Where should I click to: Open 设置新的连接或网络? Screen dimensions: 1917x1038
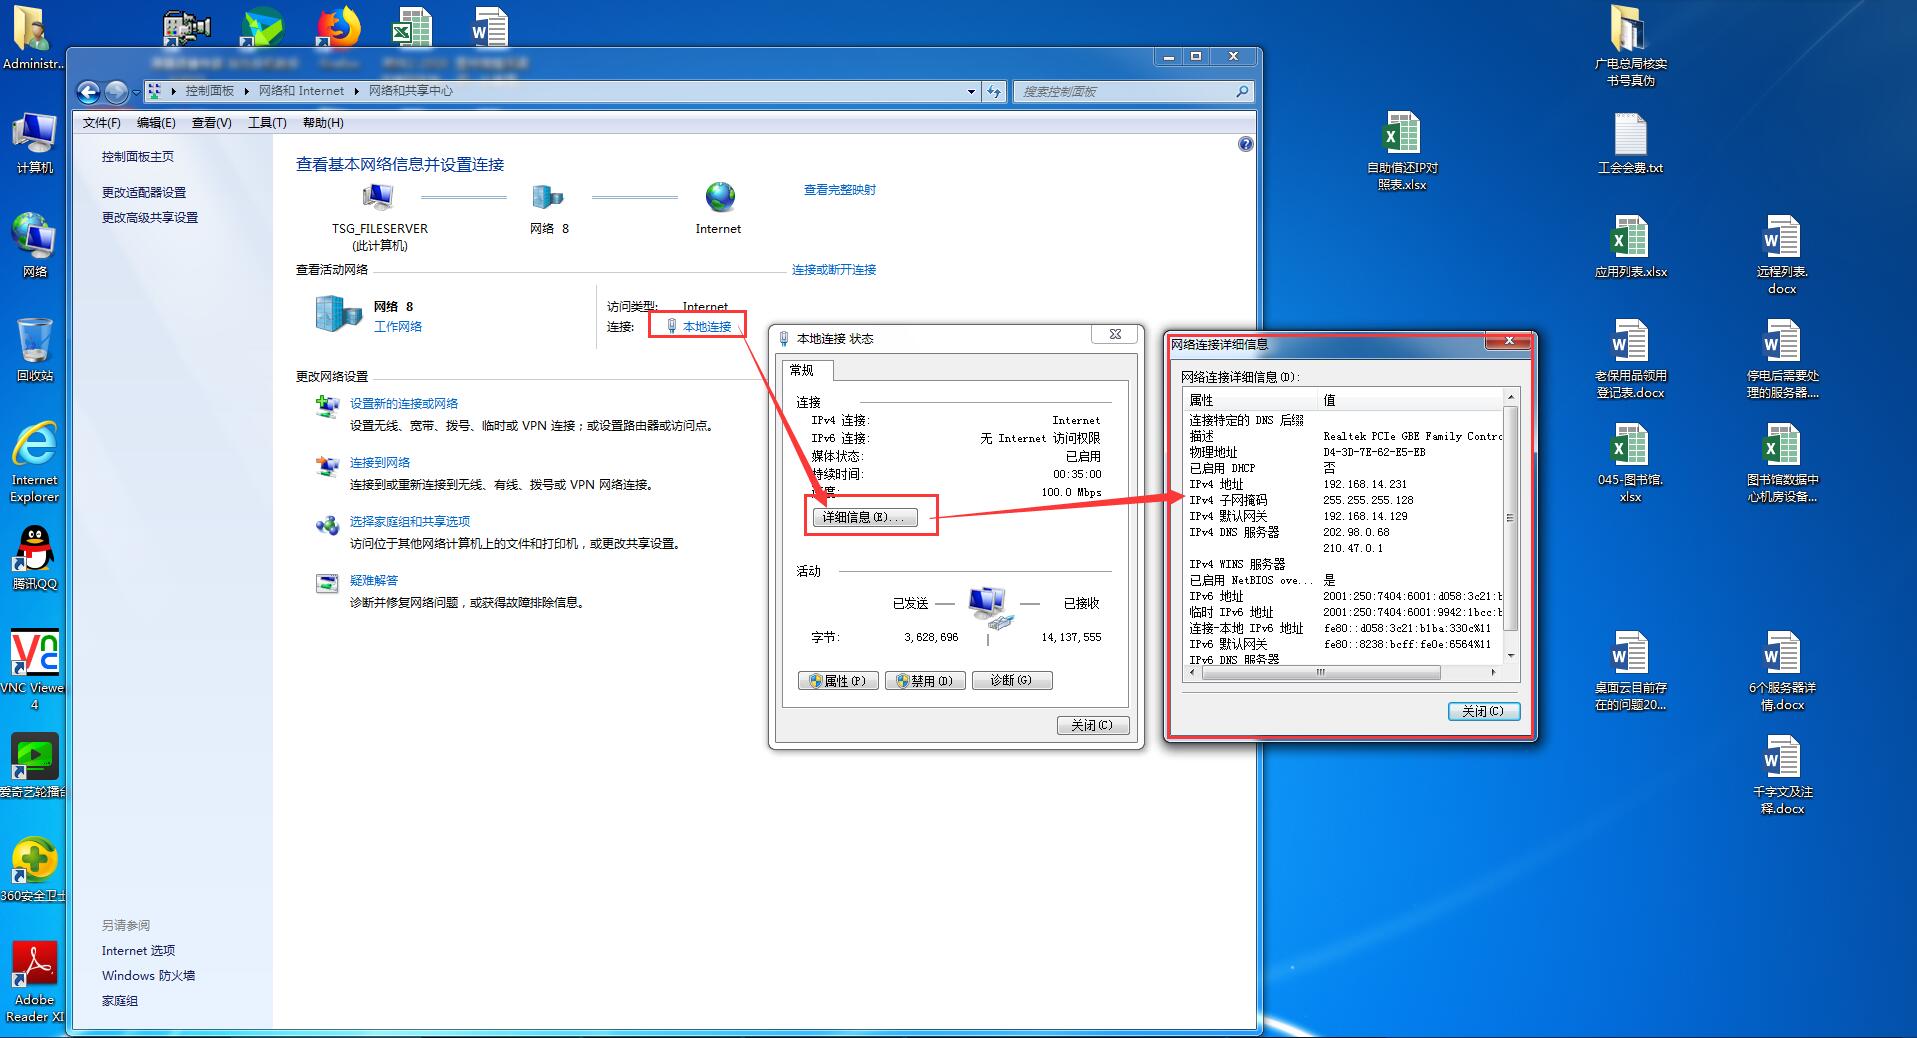pos(404,404)
